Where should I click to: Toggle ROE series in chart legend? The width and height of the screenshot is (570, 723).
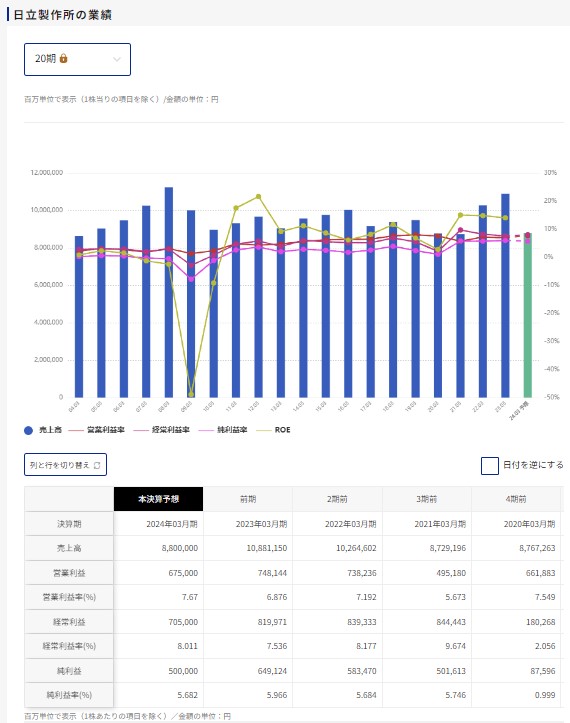273,430
